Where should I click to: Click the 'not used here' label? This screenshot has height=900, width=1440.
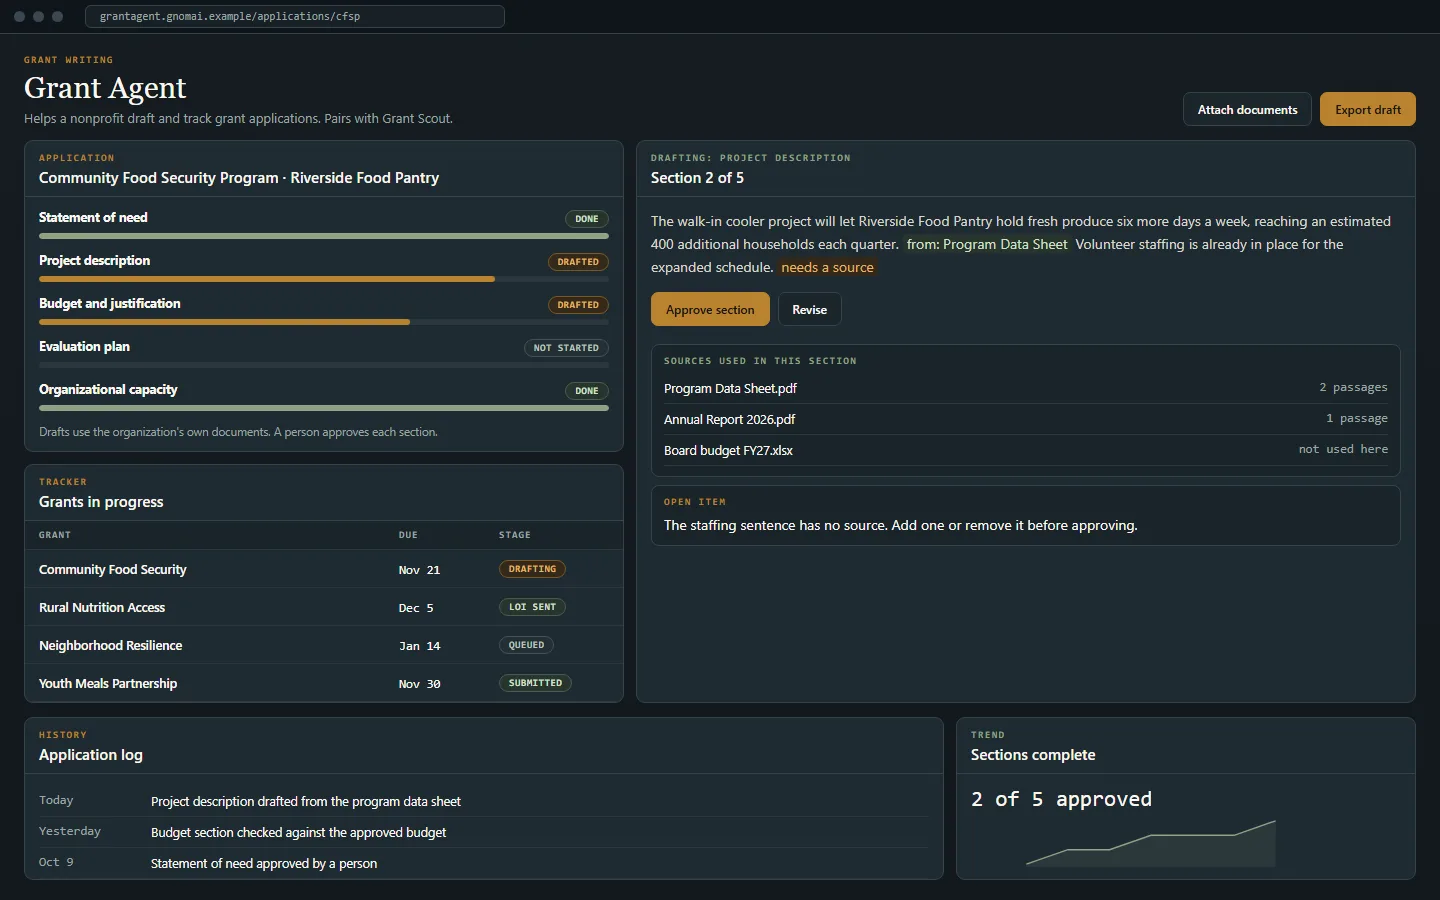[1343, 449]
